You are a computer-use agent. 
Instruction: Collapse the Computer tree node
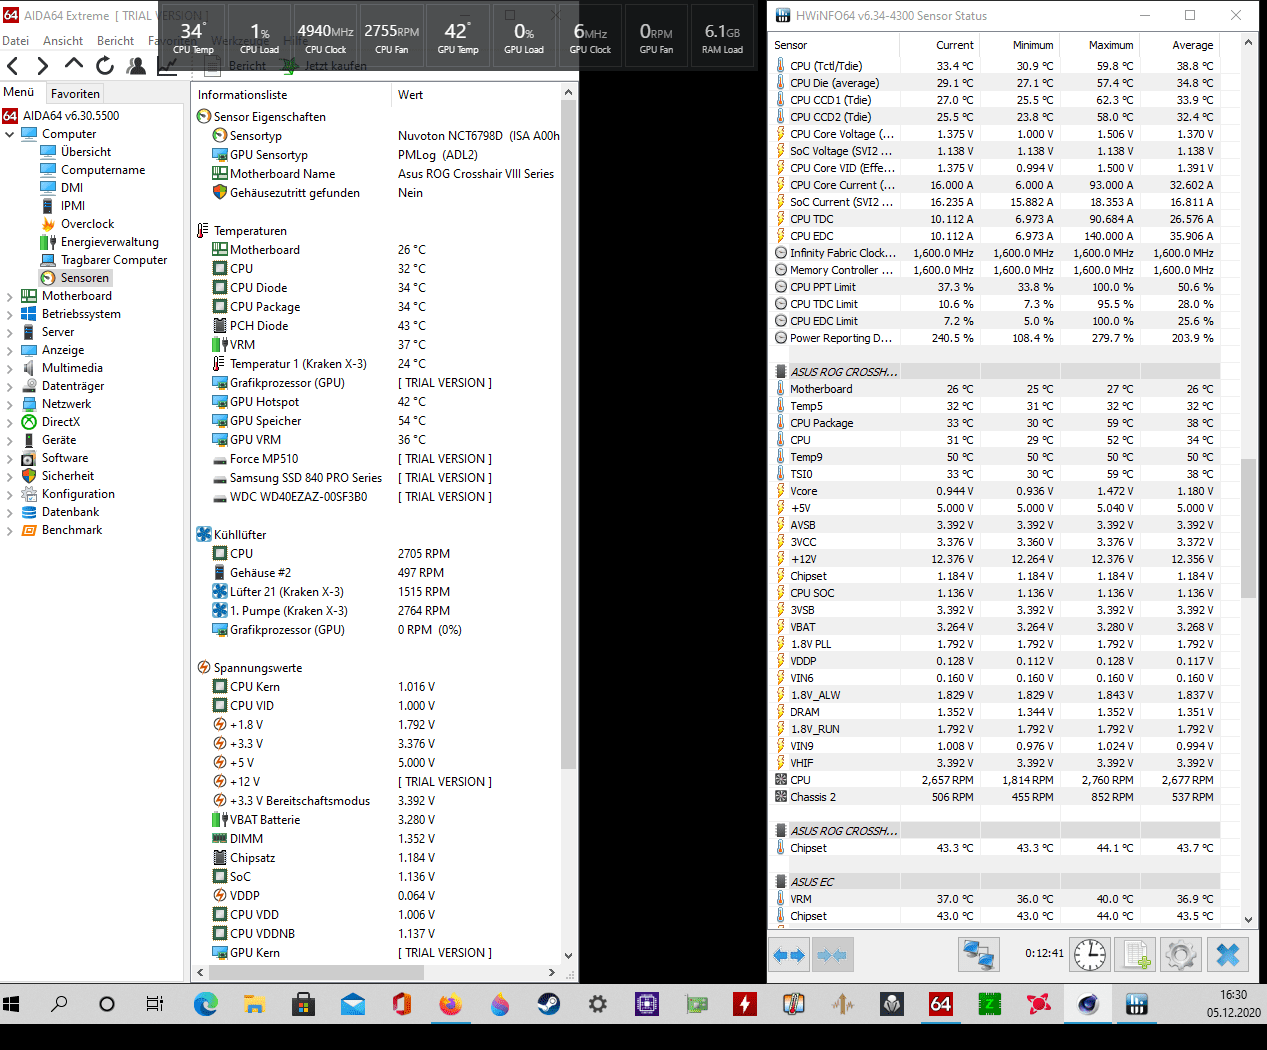10,134
